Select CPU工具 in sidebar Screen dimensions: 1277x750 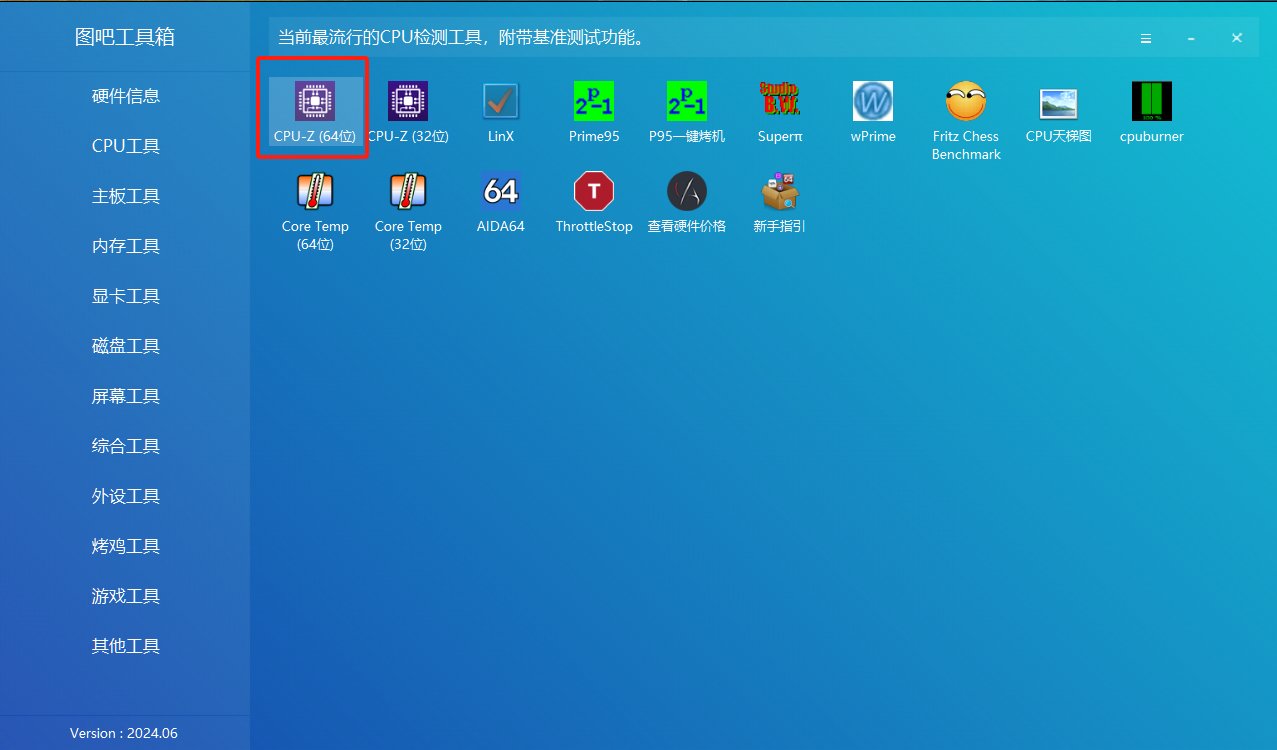(126, 146)
